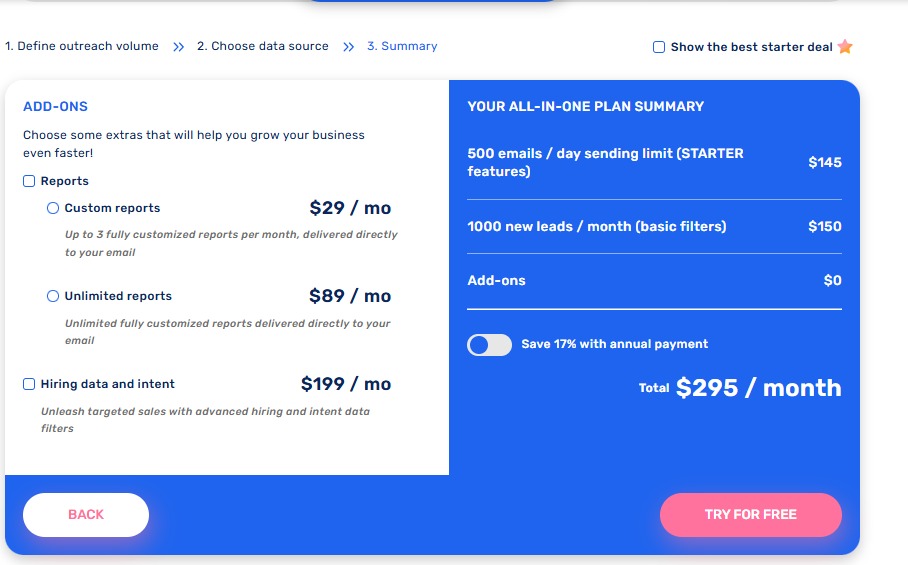Click the Total $295 / month amount
Screen dimensions: 908x565
(x=758, y=388)
